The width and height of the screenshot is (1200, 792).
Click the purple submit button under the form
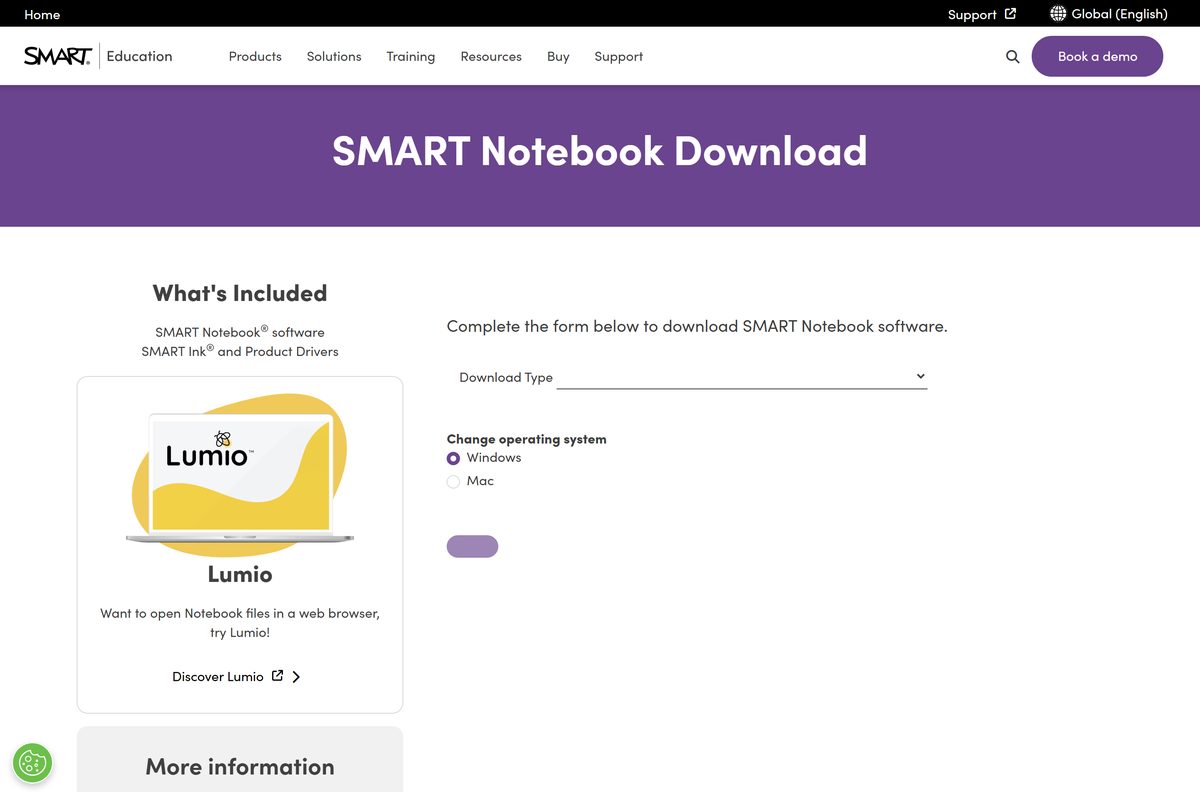point(472,546)
